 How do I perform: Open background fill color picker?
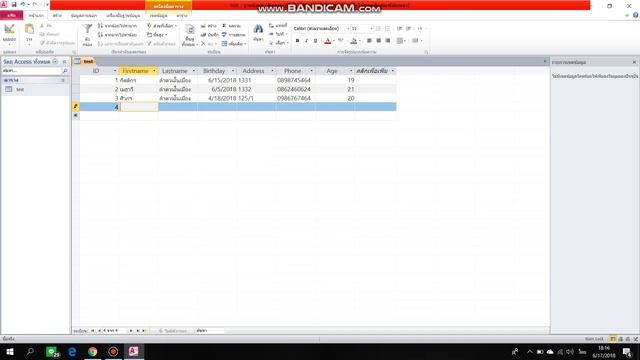click(354, 40)
